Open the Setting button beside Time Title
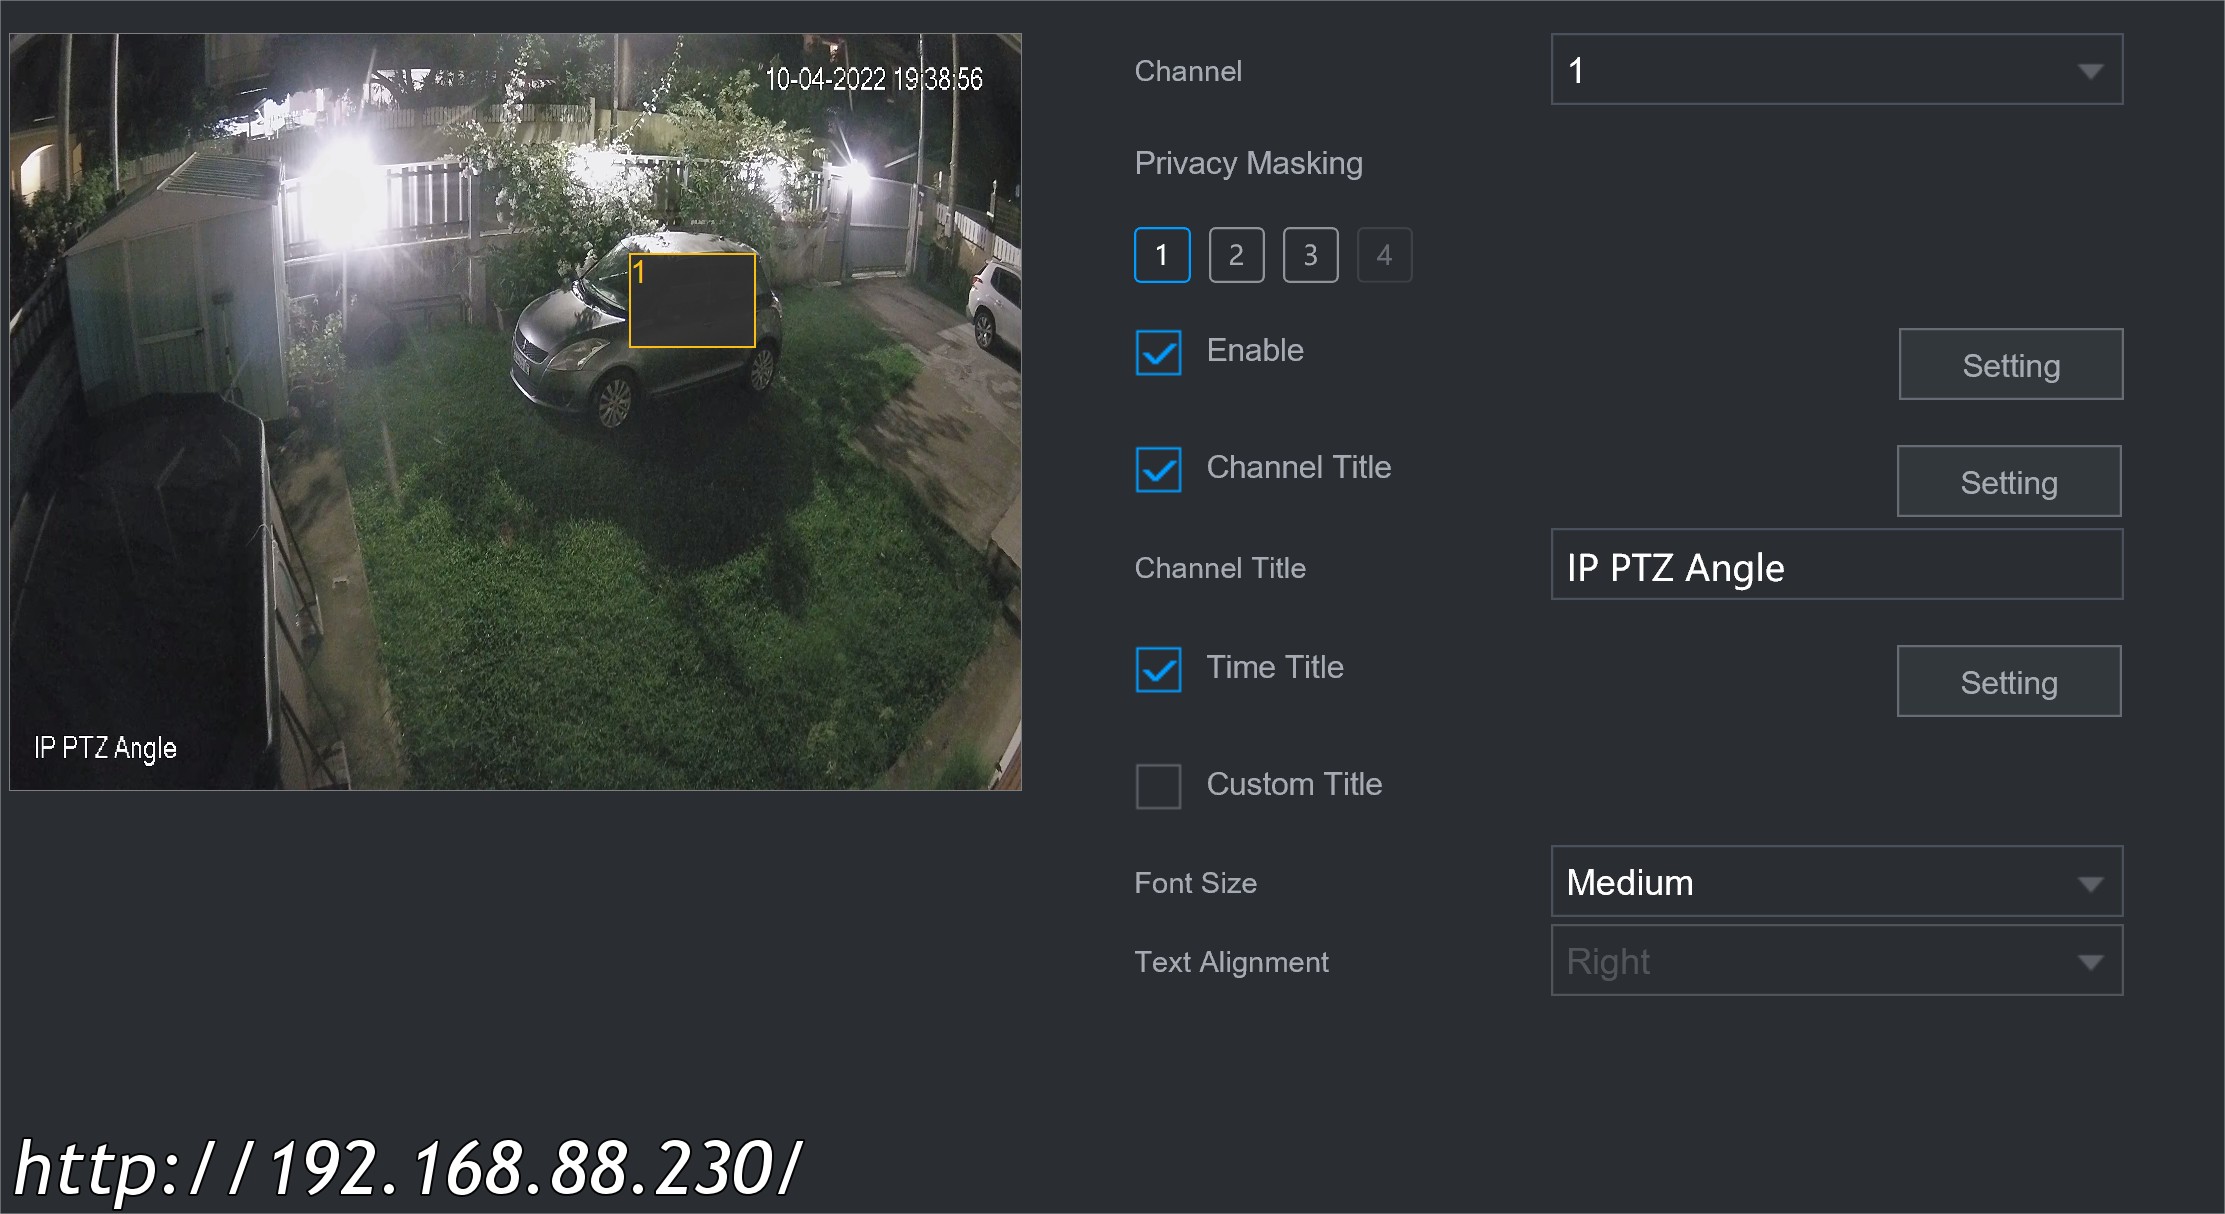This screenshot has height=1214, width=2225. tap(2009, 681)
